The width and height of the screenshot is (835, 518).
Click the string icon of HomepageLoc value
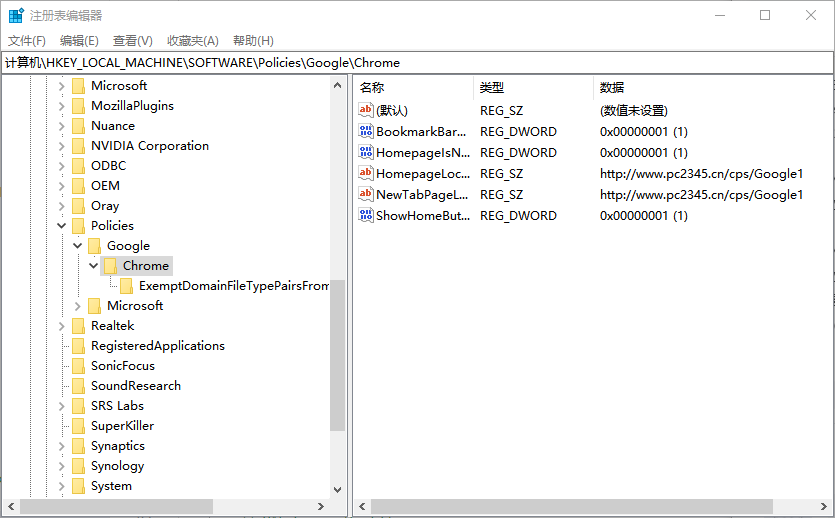pos(366,173)
